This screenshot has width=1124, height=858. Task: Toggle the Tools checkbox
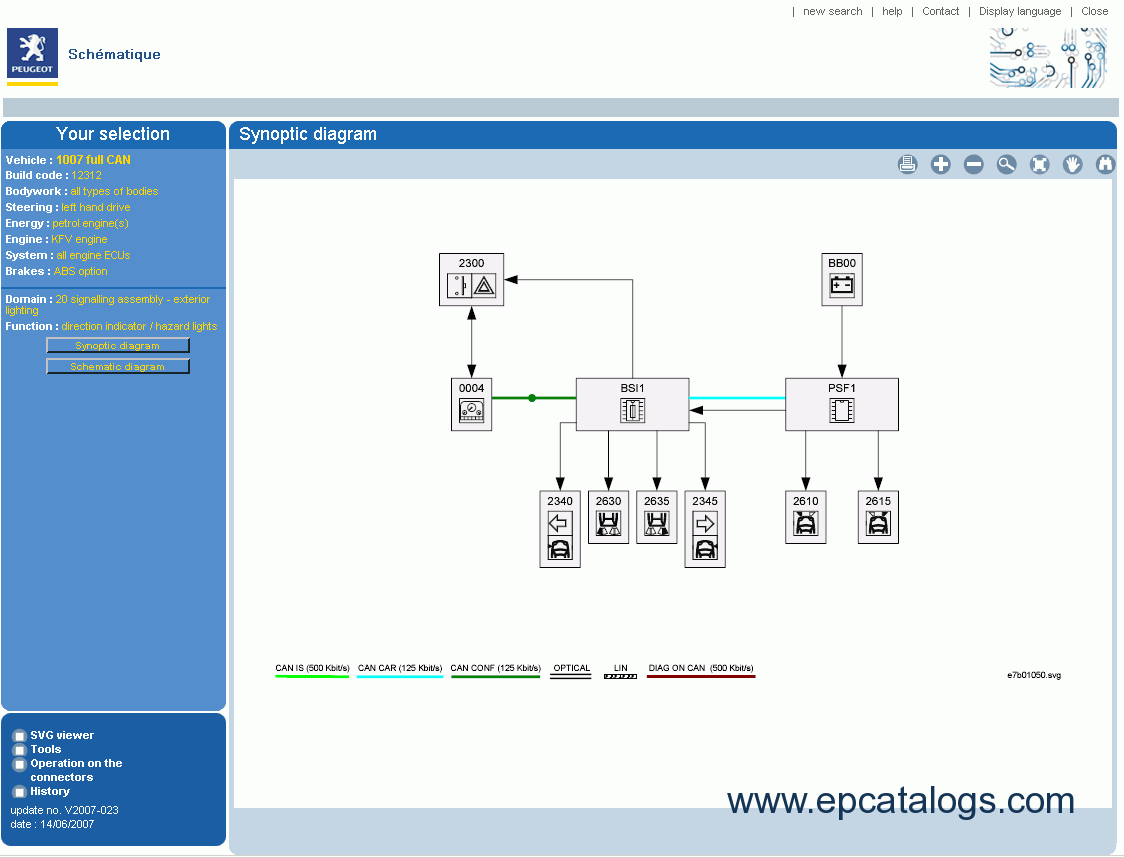tap(19, 750)
